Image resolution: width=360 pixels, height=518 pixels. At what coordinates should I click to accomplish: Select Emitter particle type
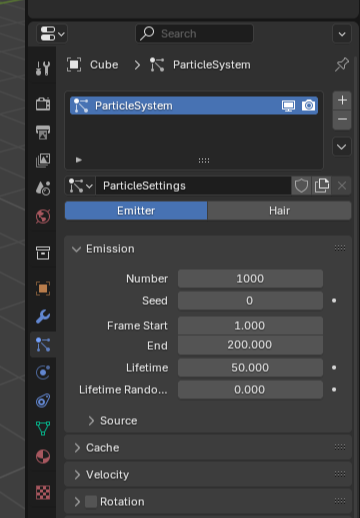[x=136, y=211]
